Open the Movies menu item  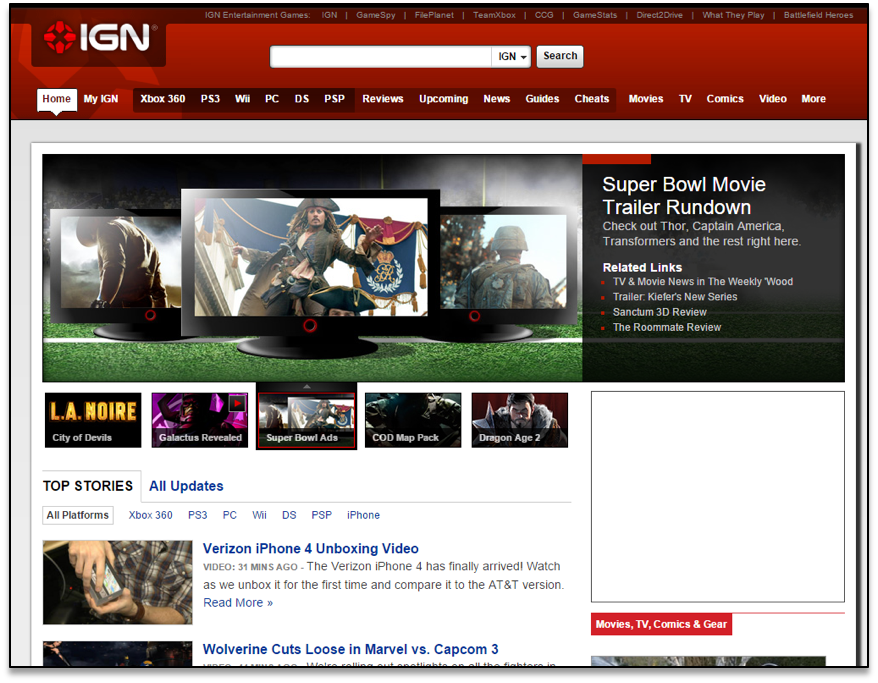click(x=646, y=99)
